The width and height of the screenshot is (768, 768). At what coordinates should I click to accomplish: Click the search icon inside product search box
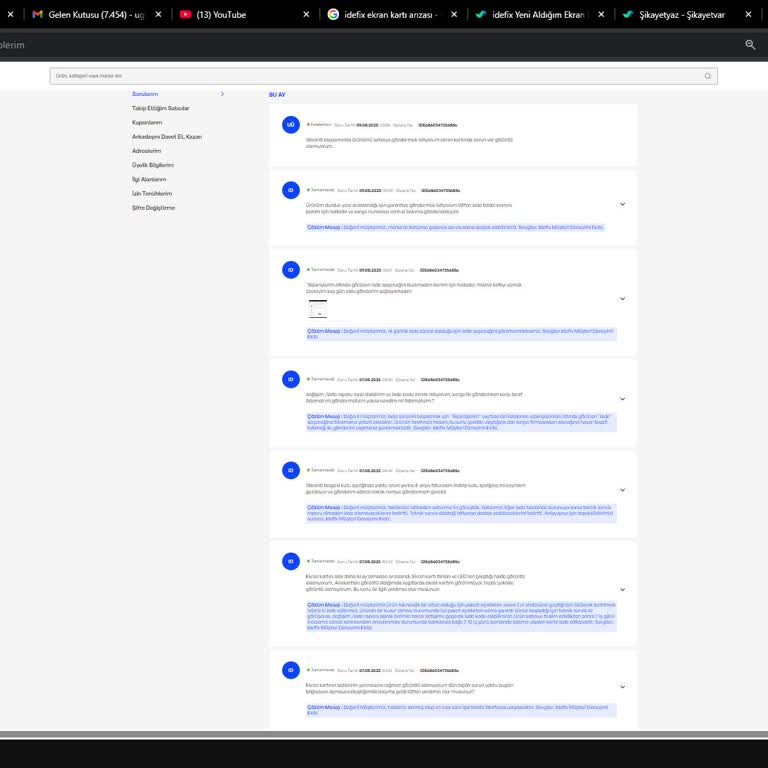pyautogui.click(x=708, y=76)
